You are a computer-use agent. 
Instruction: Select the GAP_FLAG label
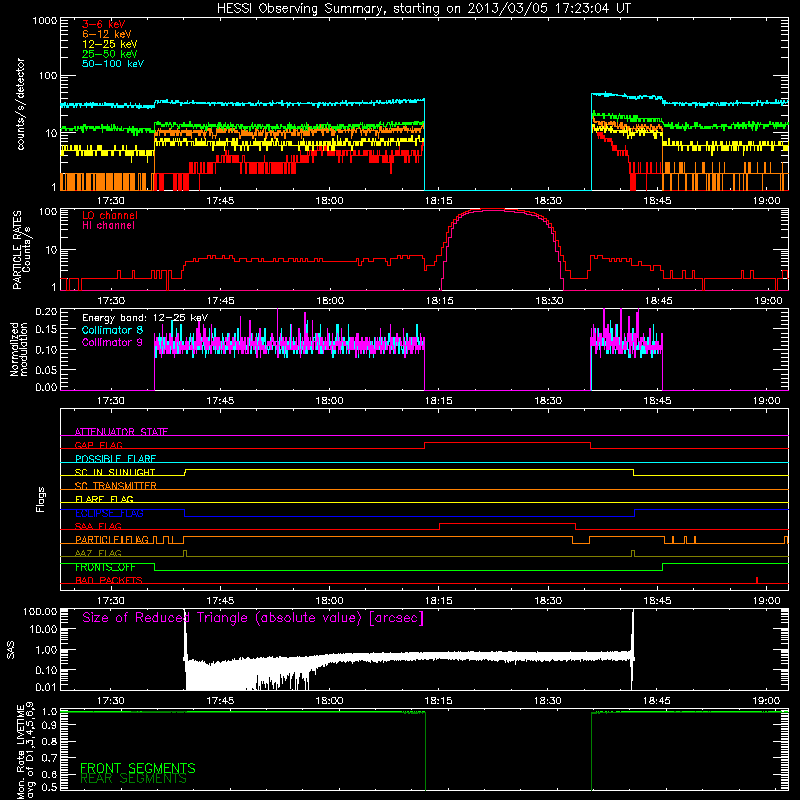(98, 445)
